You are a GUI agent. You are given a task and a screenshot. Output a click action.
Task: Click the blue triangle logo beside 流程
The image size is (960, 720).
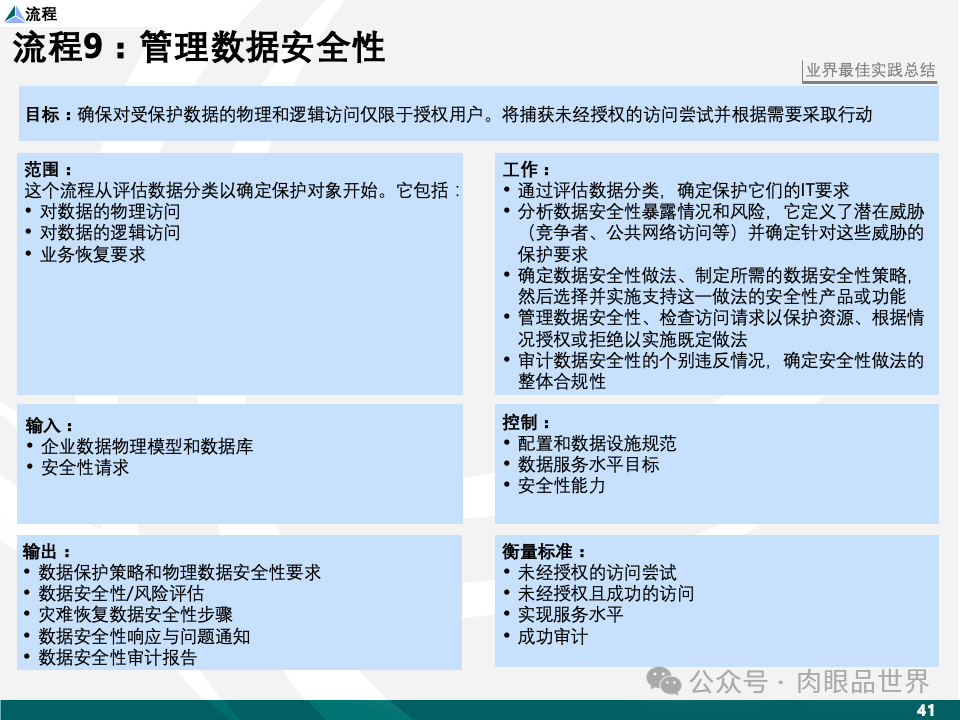(x=14, y=14)
